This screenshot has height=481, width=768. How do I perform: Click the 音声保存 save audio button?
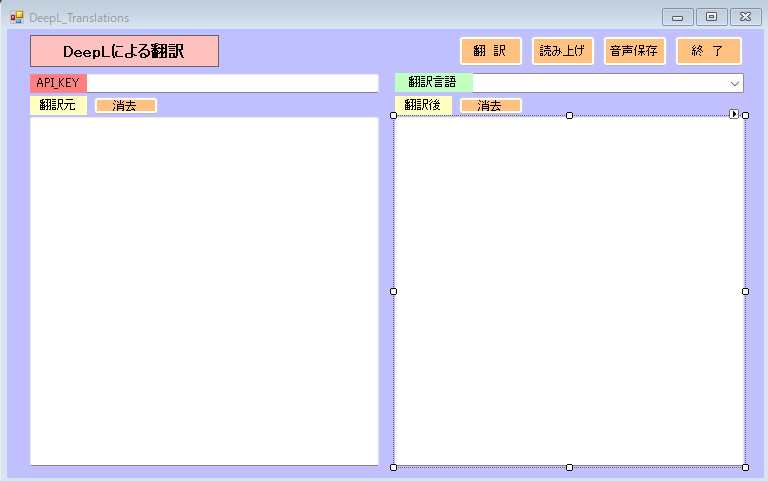pos(634,51)
